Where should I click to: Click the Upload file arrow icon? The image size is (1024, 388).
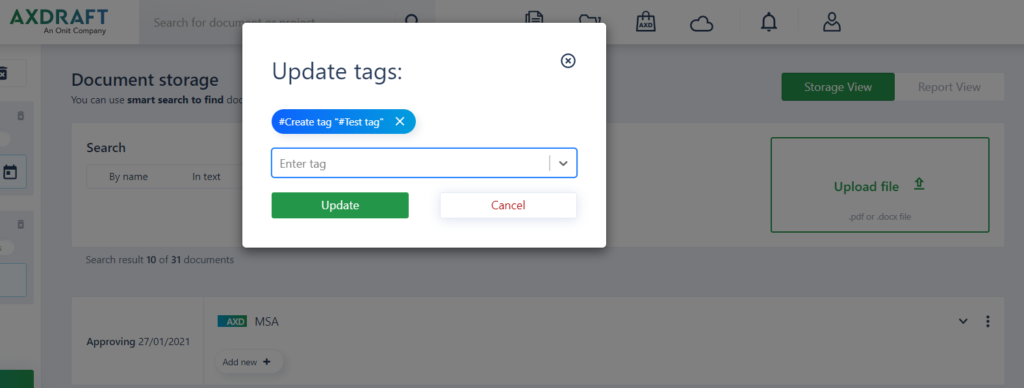919,185
